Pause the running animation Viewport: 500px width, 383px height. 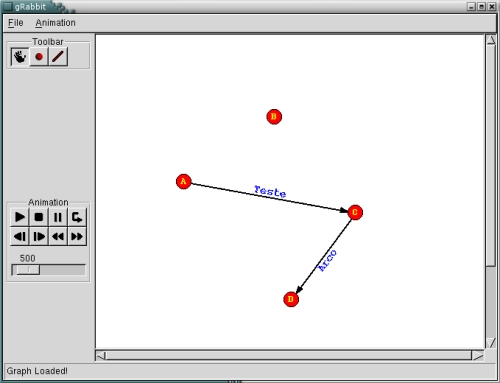click(58, 217)
